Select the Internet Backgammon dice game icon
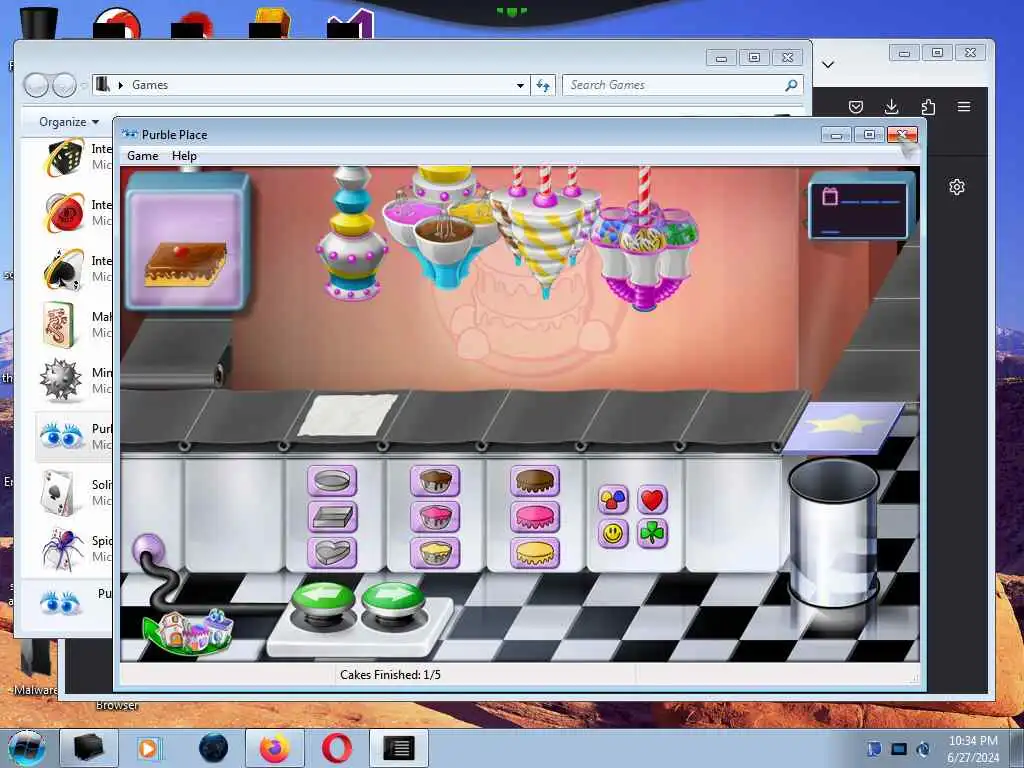The width and height of the screenshot is (1024, 768). click(64, 157)
